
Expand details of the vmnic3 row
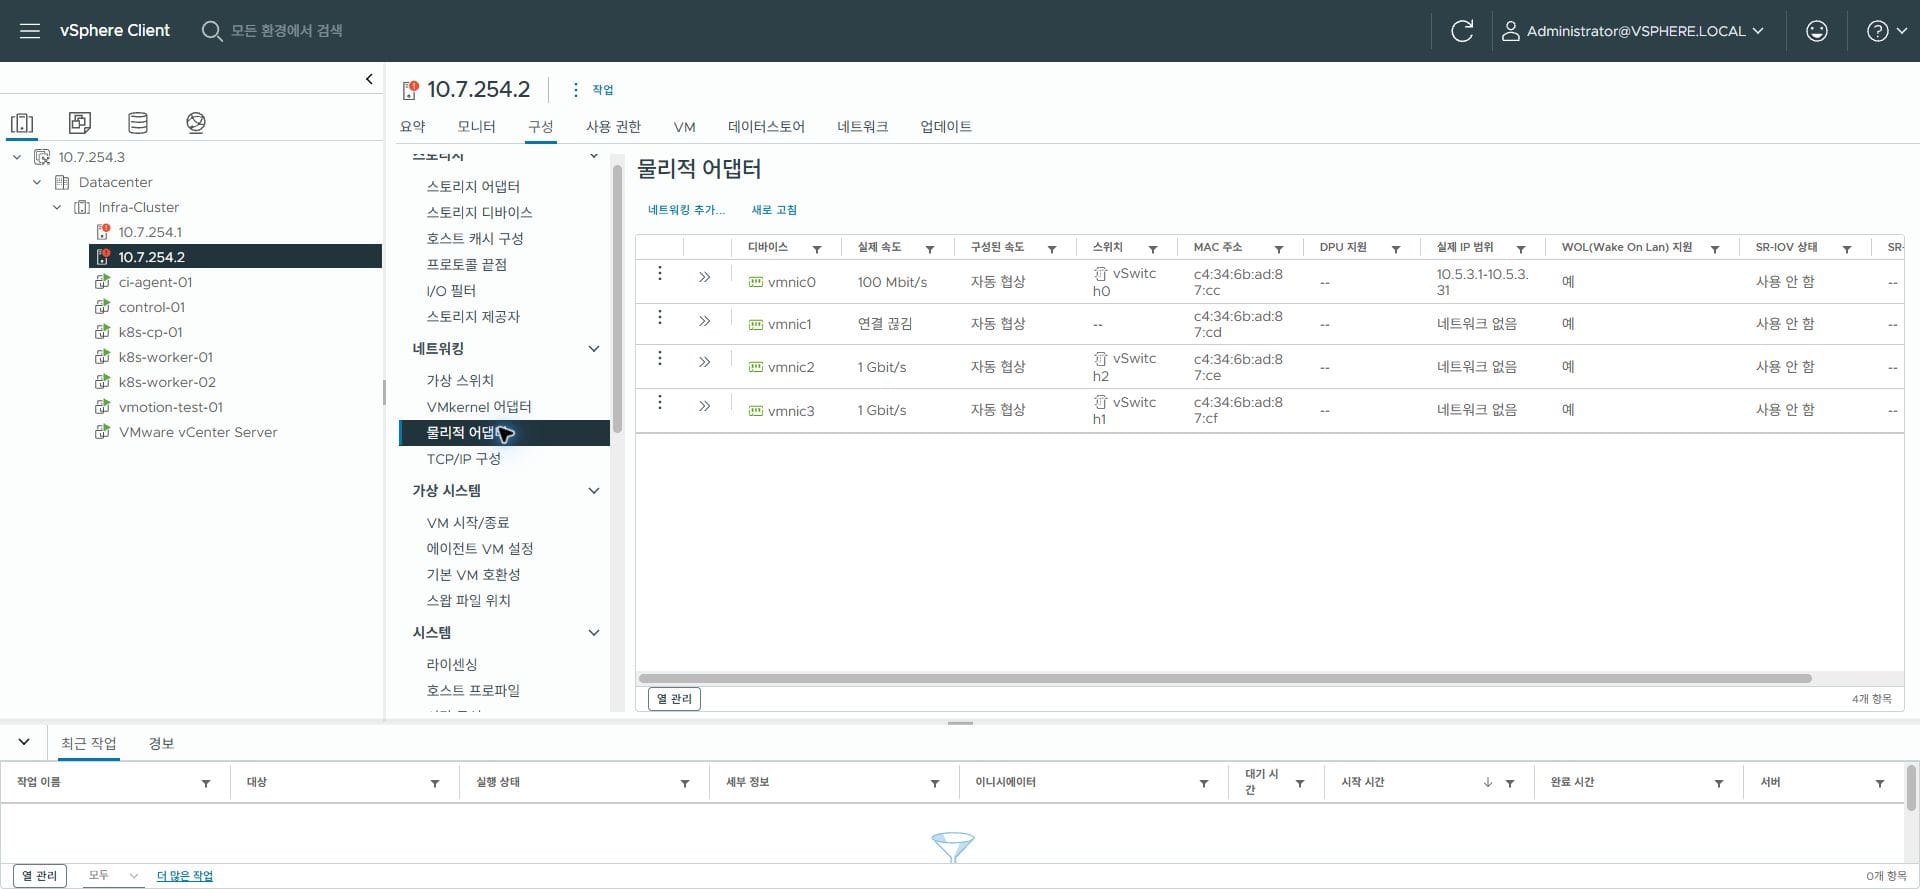(705, 406)
